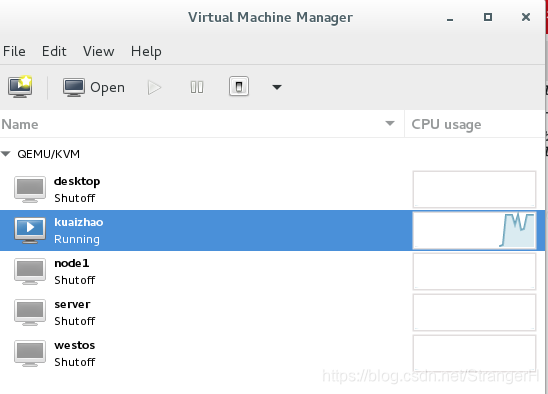The height and width of the screenshot is (394, 548).
Task: Click the new virtual machine icon
Action: click(x=20, y=87)
